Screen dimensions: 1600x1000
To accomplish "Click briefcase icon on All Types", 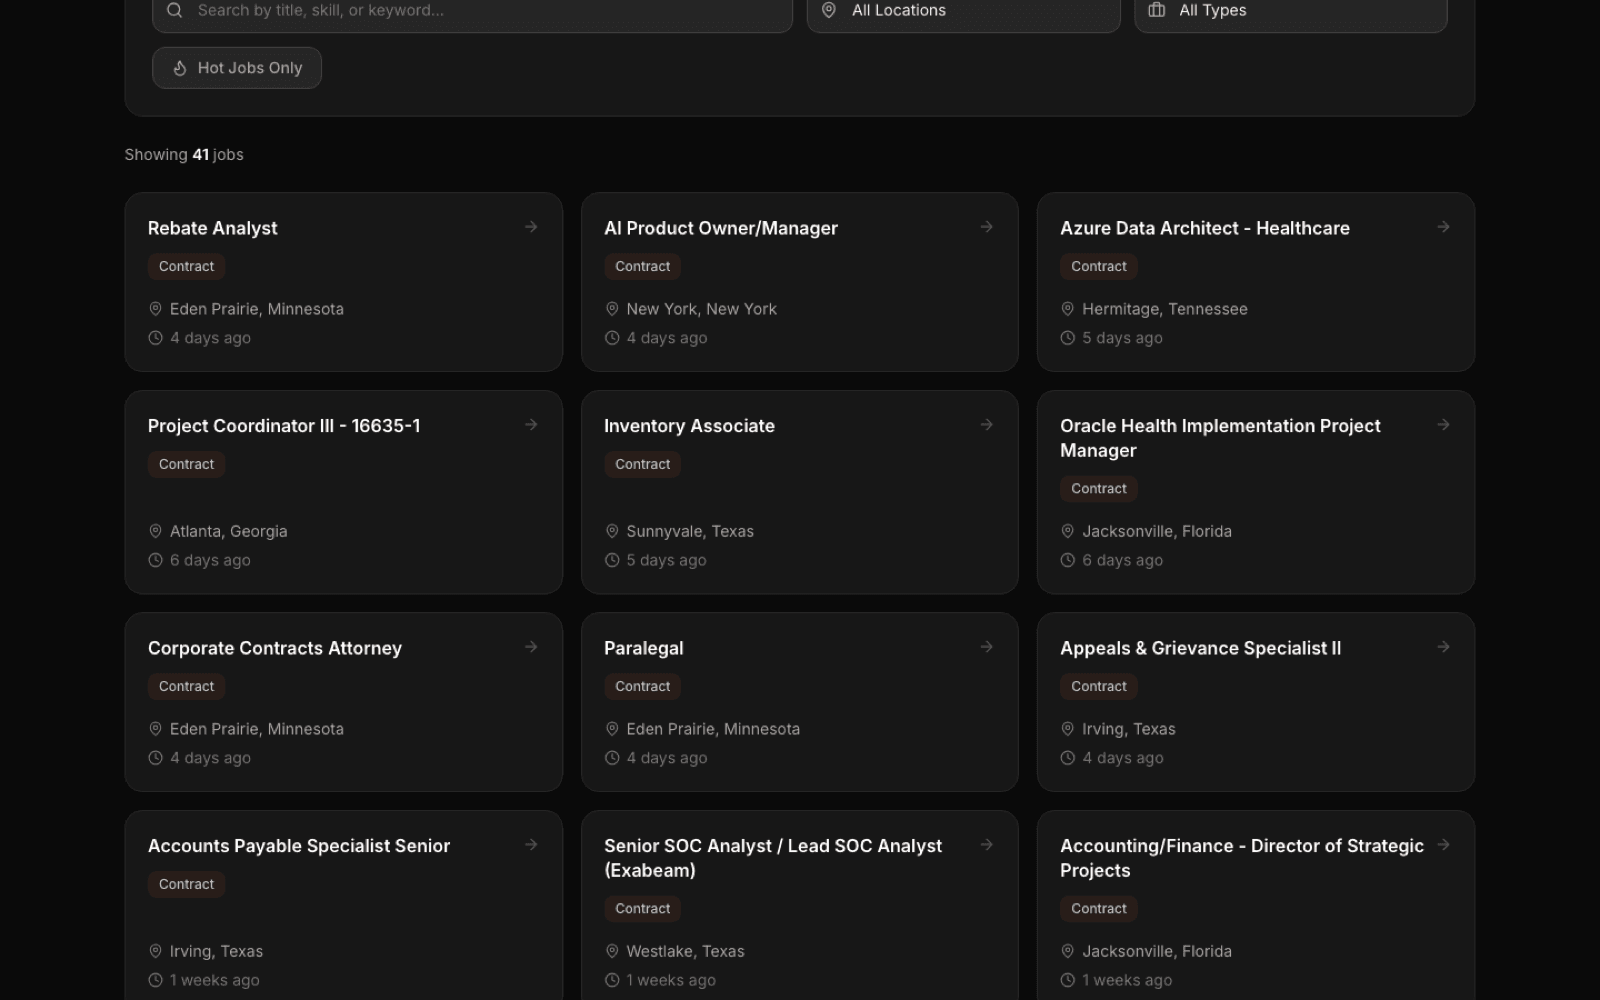I will (x=1157, y=10).
